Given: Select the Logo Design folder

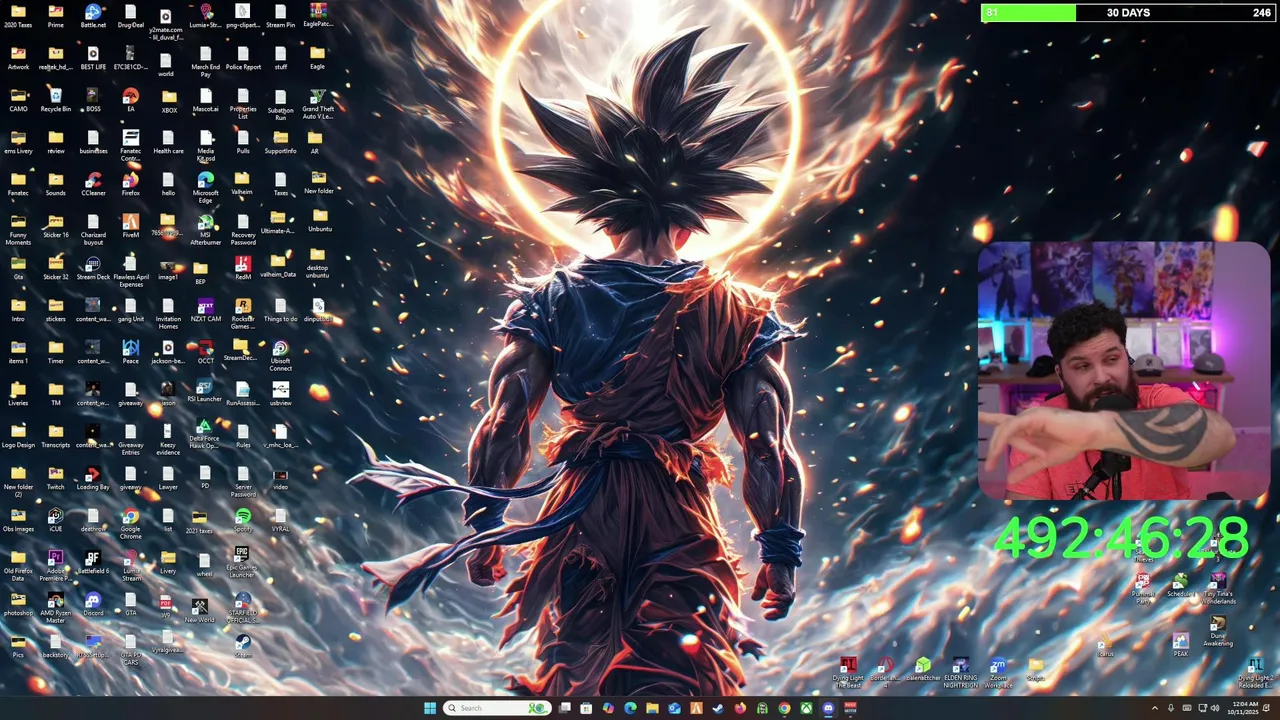Looking at the screenshot, I should click(x=18, y=436).
